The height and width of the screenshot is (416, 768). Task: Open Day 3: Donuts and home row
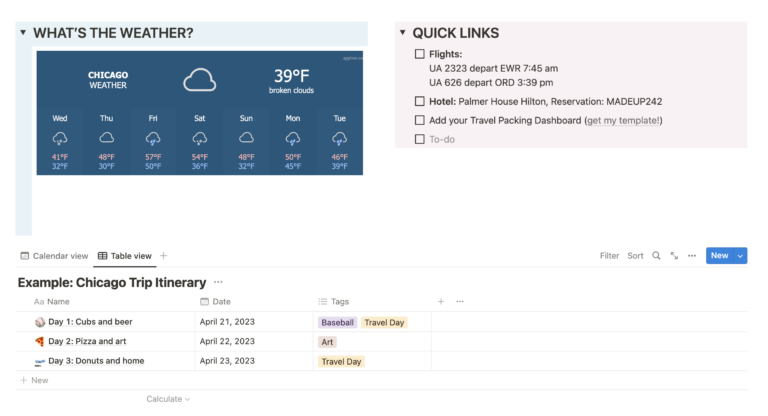(96, 361)
